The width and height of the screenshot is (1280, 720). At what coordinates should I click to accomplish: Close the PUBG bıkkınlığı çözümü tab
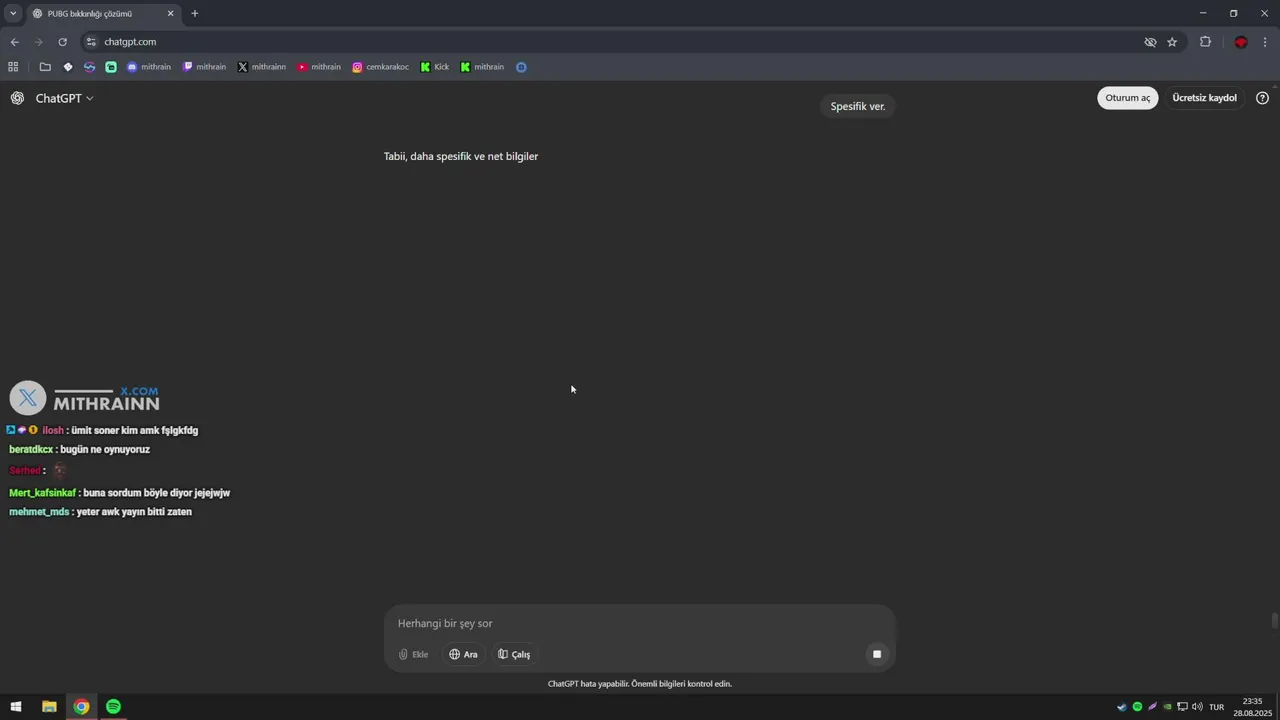(x=170, y=13)
